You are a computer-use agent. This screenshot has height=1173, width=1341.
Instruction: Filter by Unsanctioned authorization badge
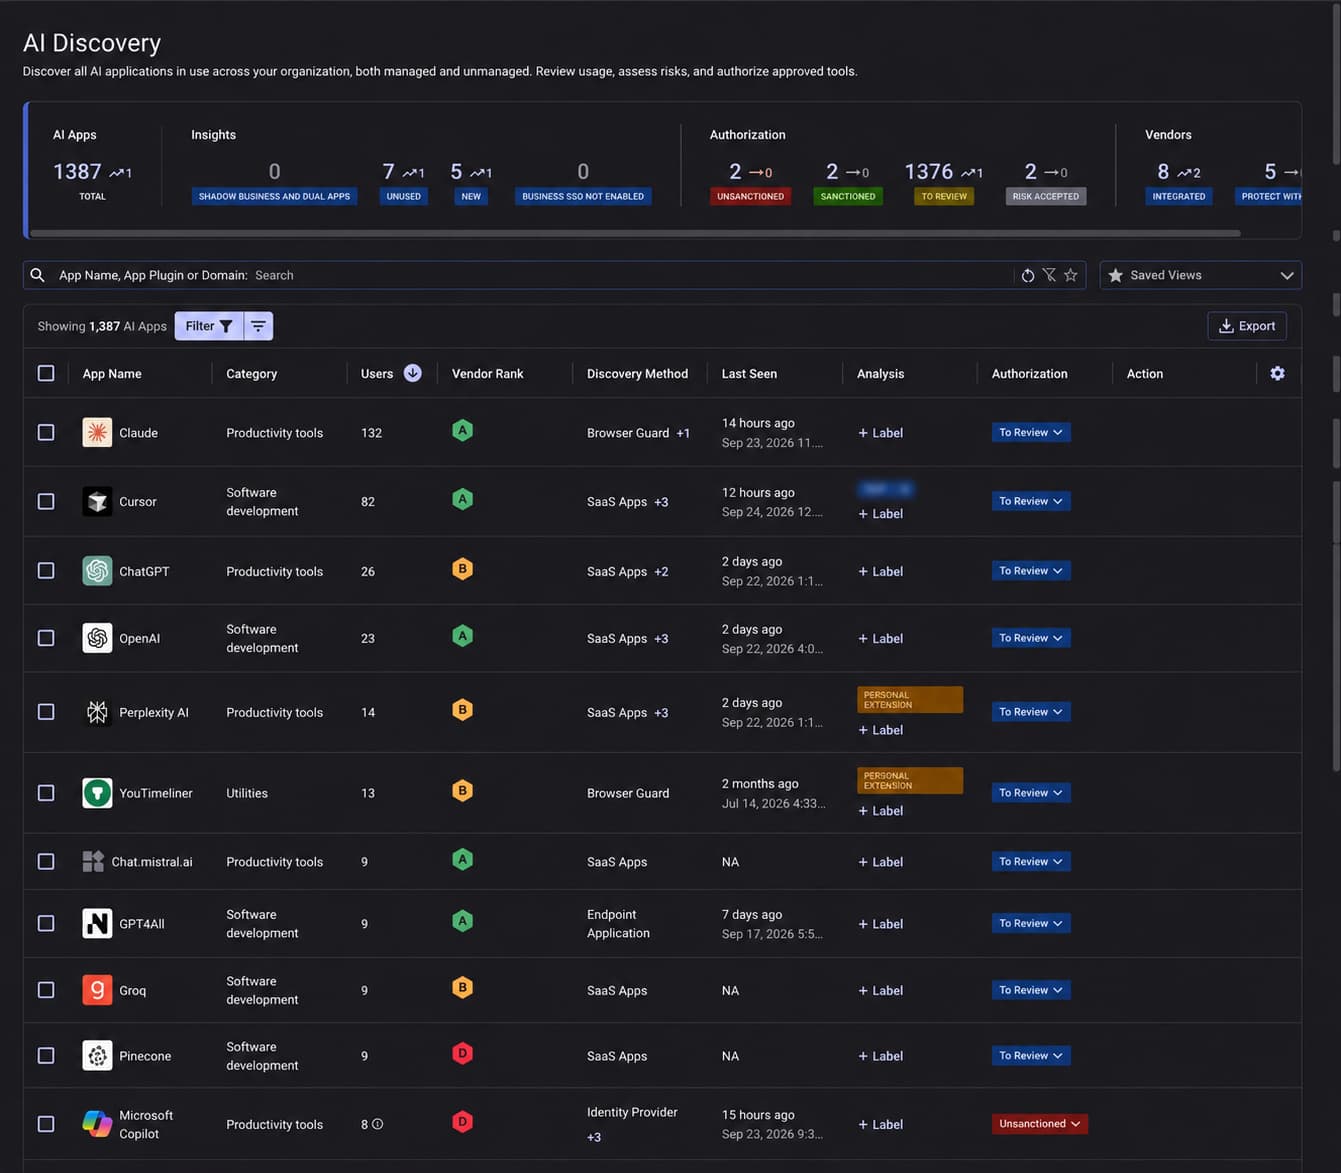750,196
